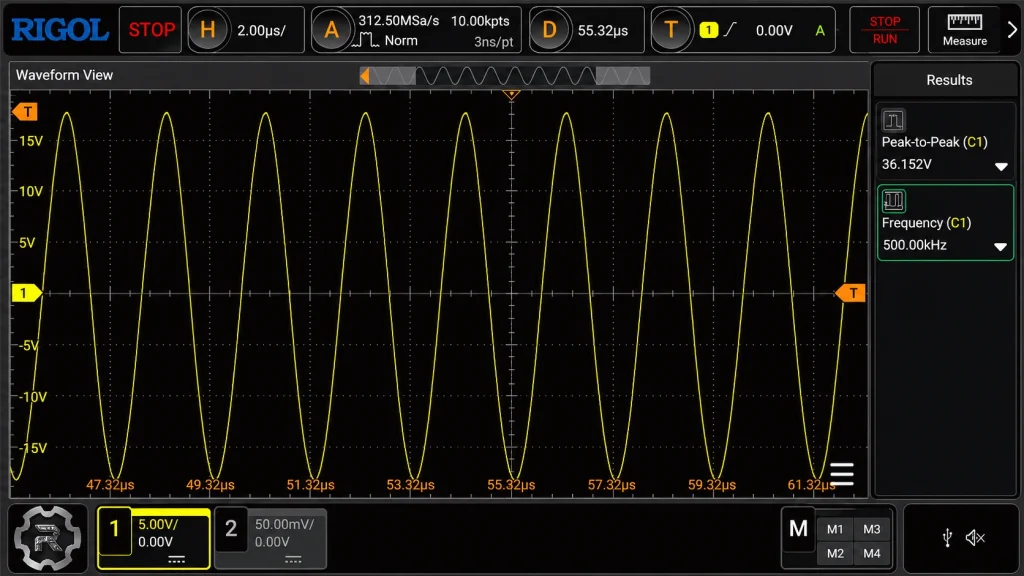Open delay D settings
Viewport: 1024px width, 576px height.
(549, 30)
